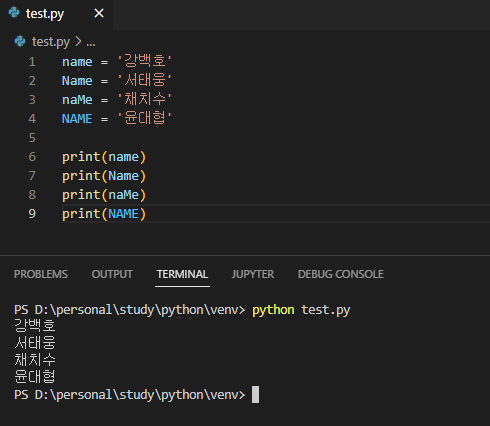
Task: Click line number 9 in the gutter
Action: [x=32, y=214]
